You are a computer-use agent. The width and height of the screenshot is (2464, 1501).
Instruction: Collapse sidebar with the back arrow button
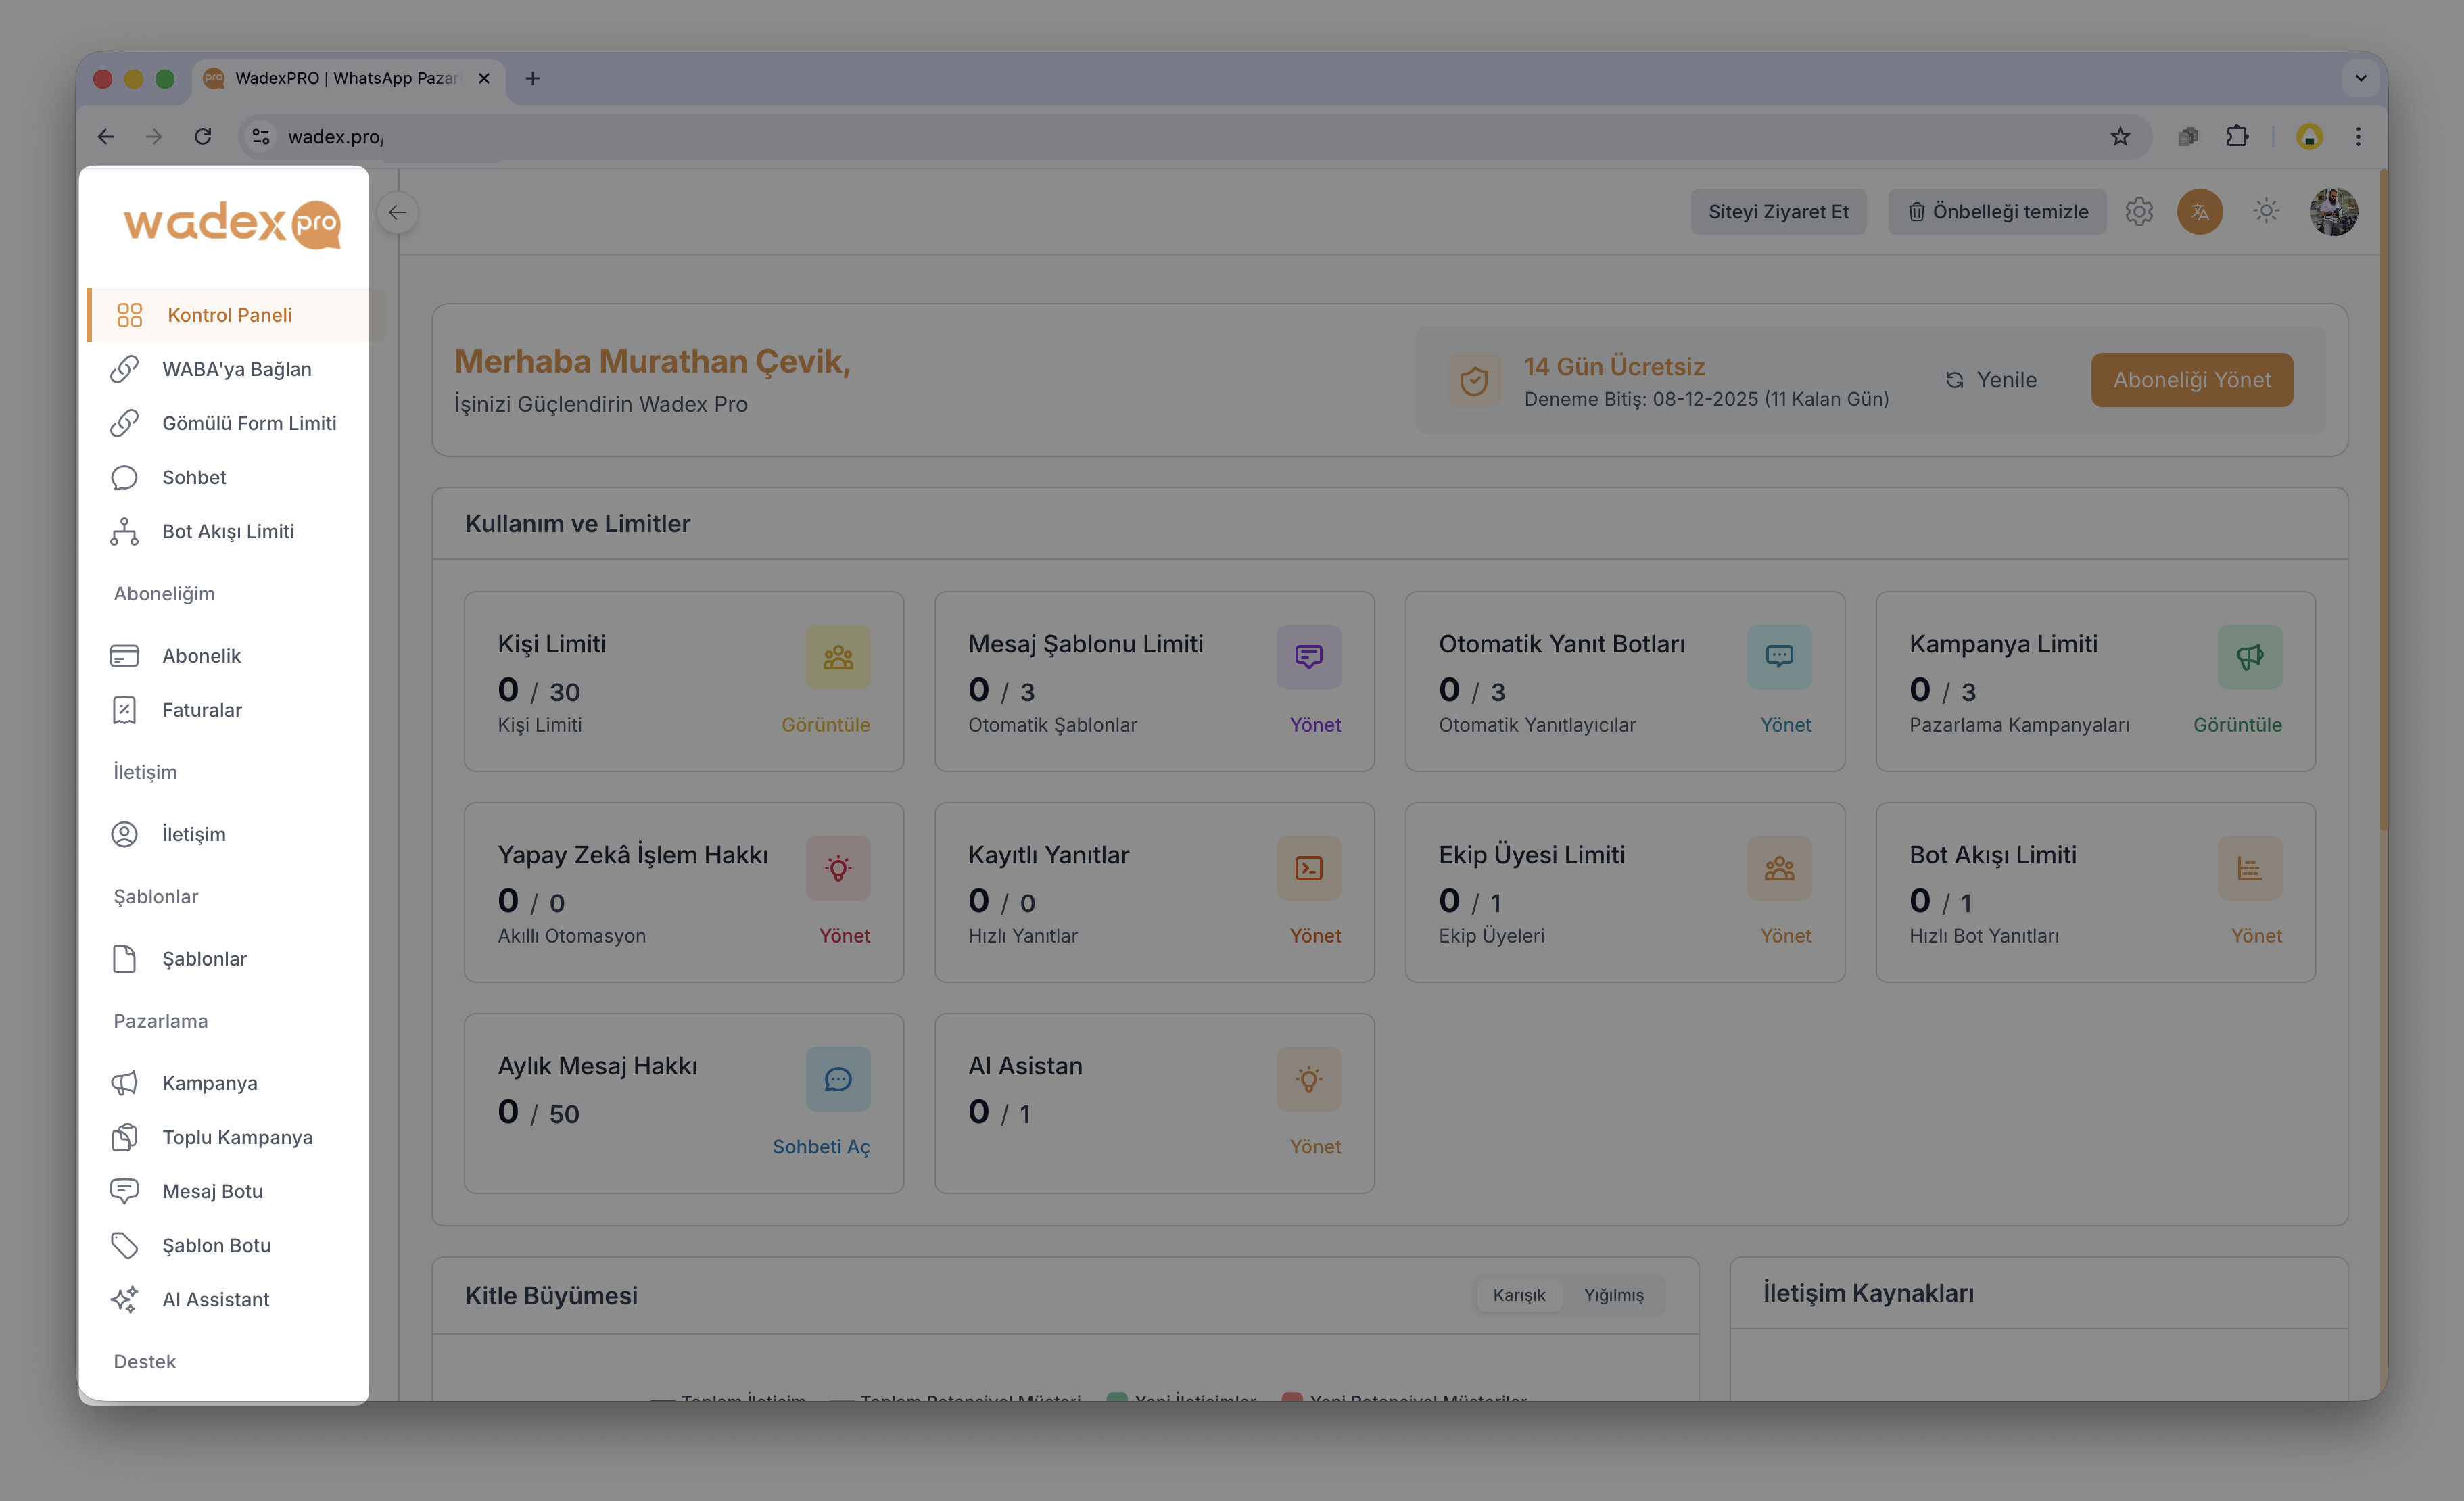398,212
